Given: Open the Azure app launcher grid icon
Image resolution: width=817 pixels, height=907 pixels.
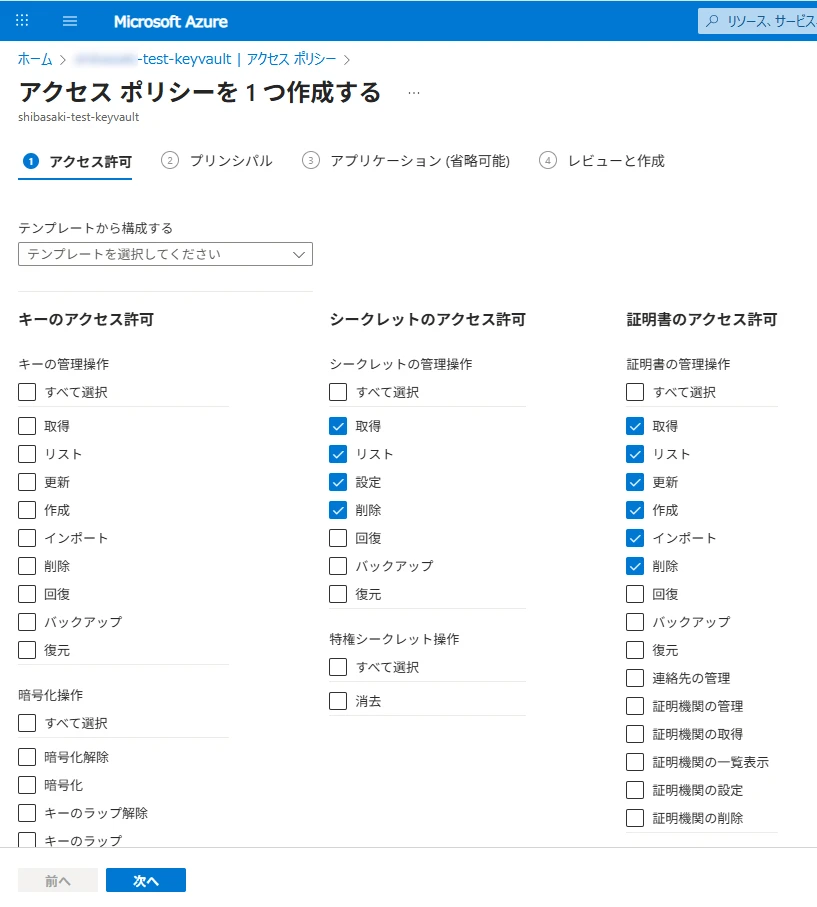Looking at the screenshot, I should point(22,20).
